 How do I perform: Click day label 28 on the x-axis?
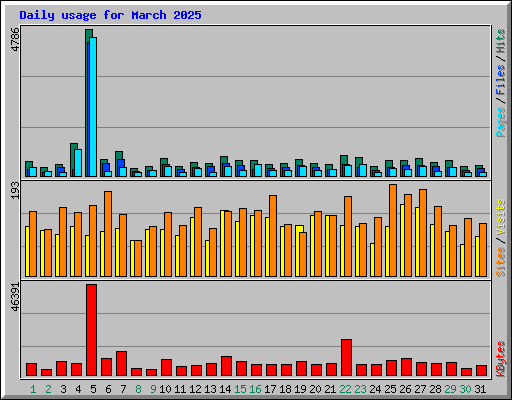(x=435, y=389)
